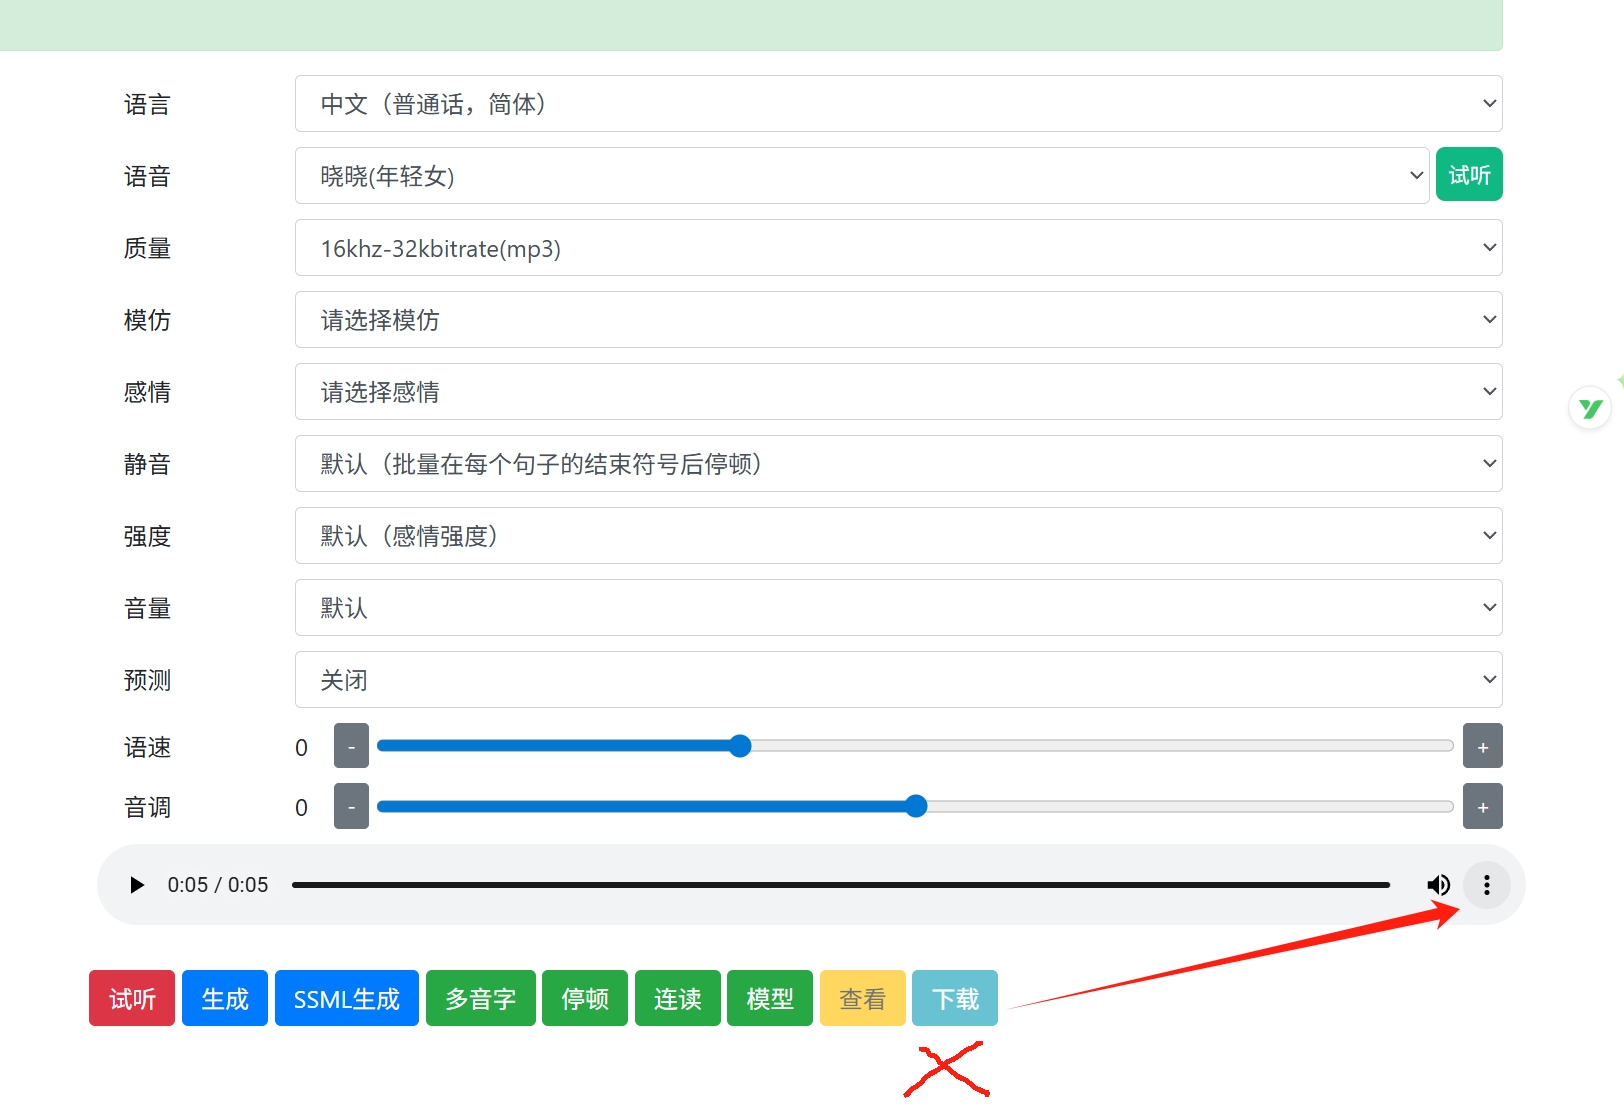This screenshot has width=1624, height=1119.
Task: Click the SSML生成 button
Action: coord(346,997)
